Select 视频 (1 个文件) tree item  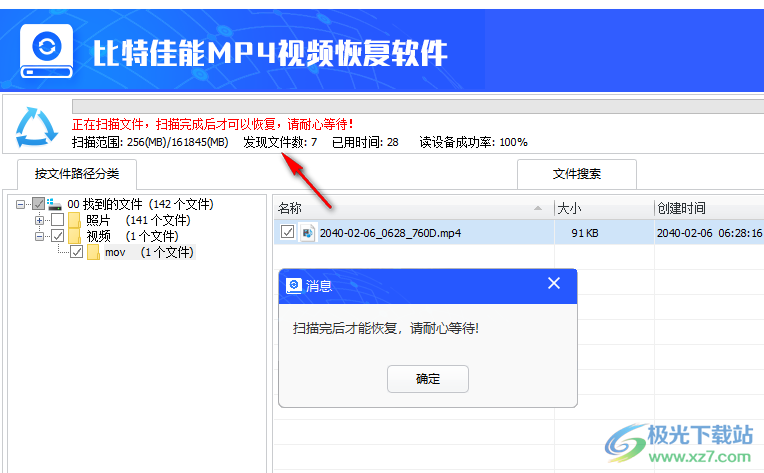pyautogui.click(x=132, y=236)
